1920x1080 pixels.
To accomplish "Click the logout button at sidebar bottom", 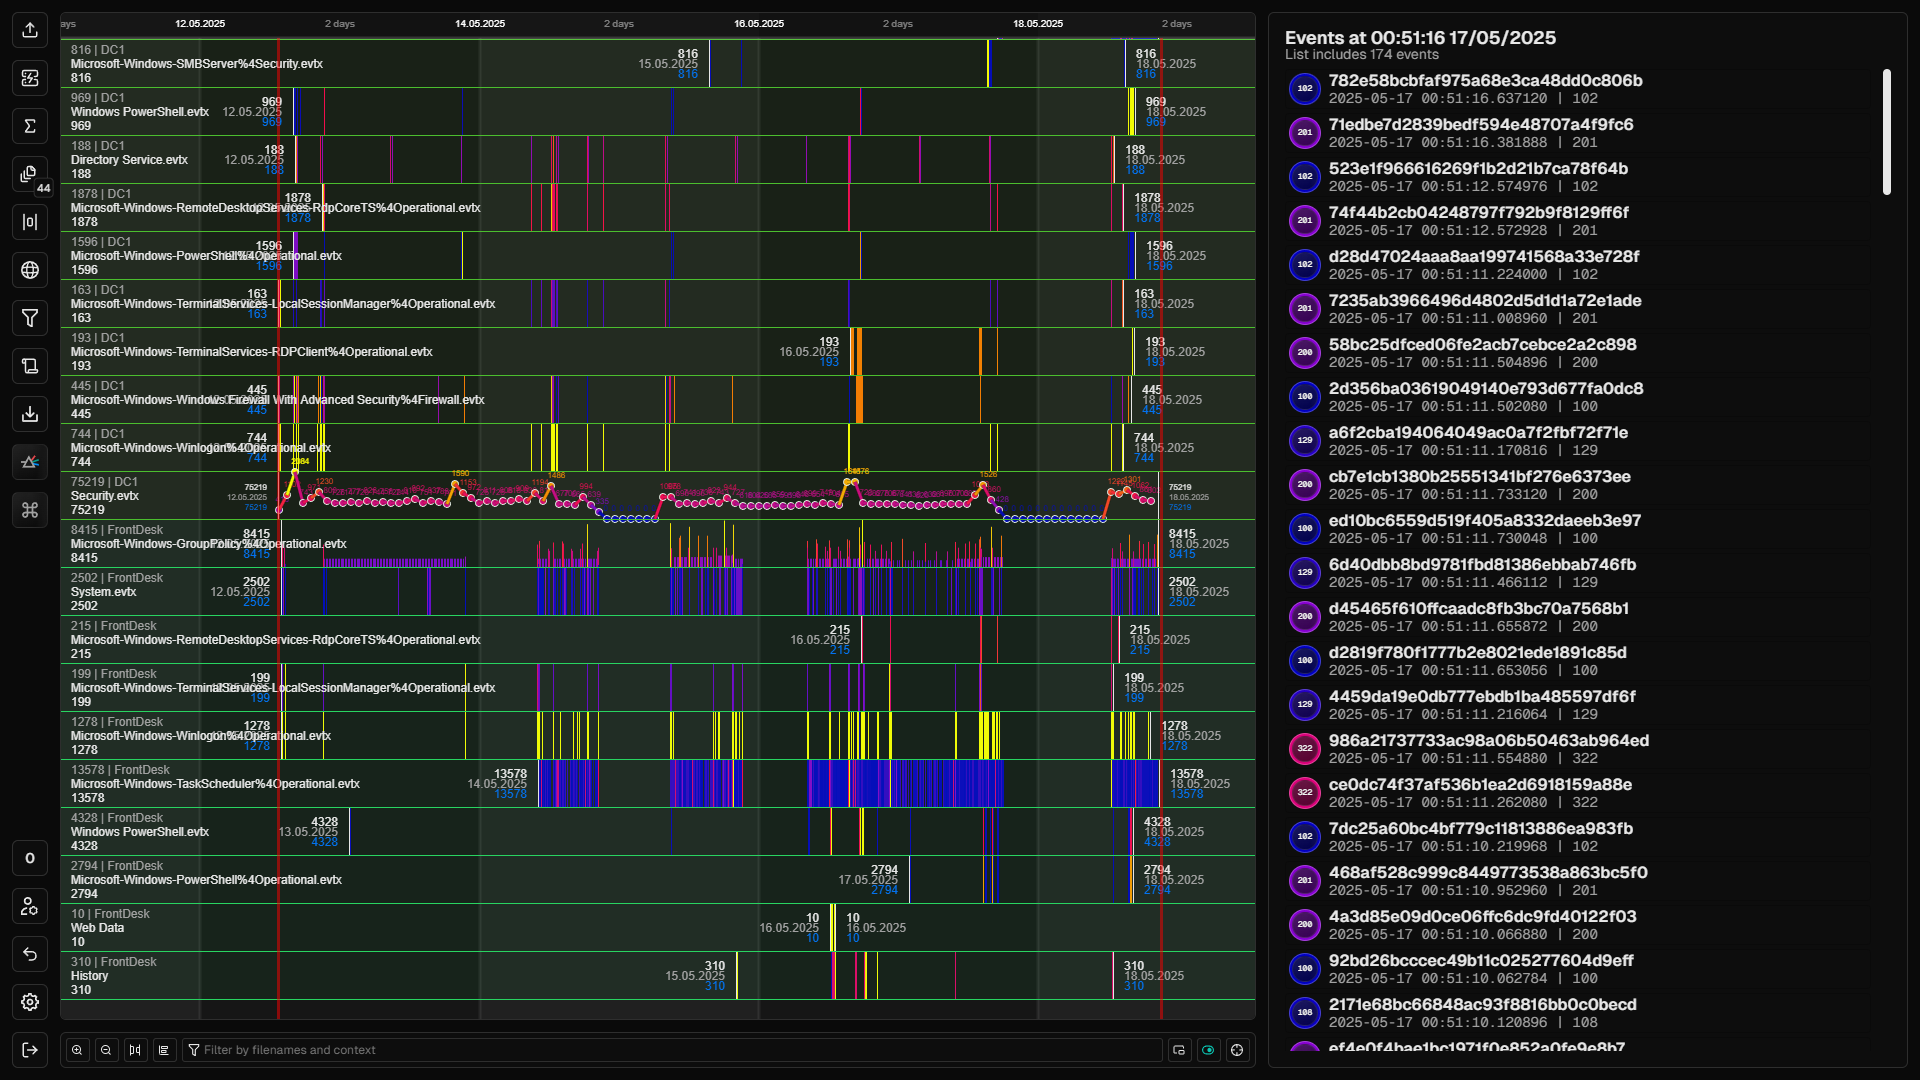I will pyautogui.click(x=30, y=1050).
